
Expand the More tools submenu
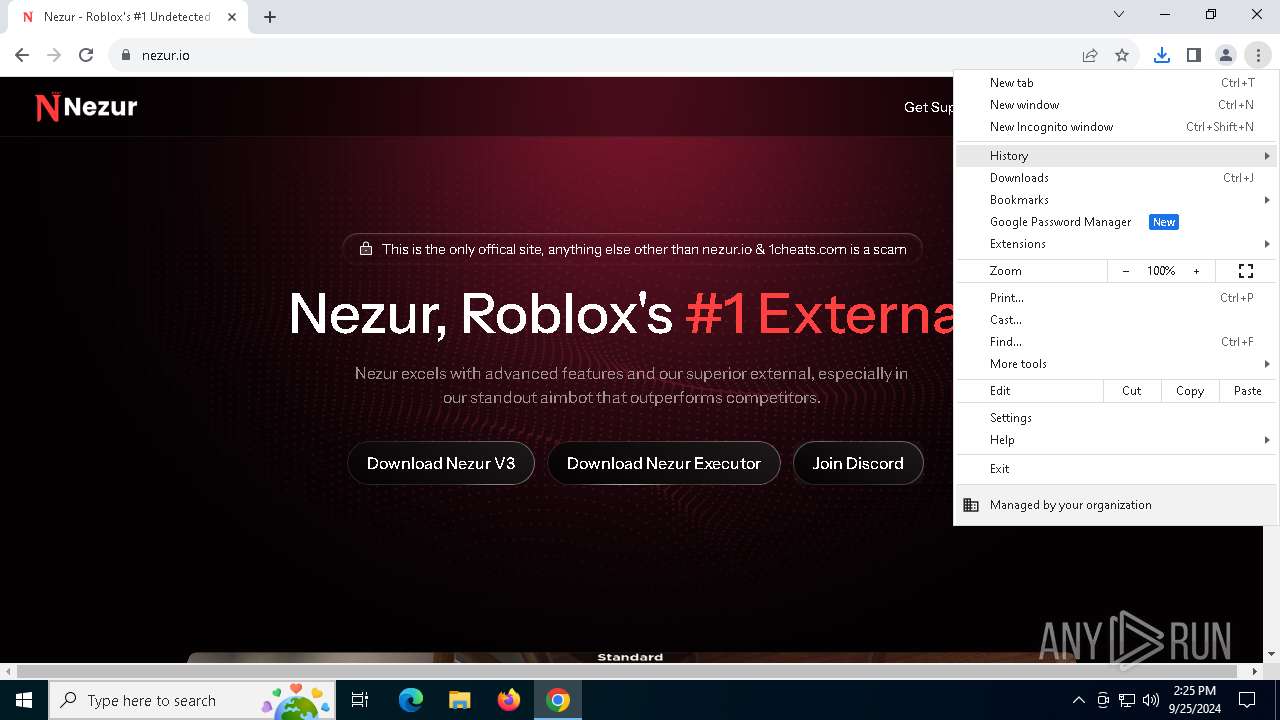click(1117, 364)
